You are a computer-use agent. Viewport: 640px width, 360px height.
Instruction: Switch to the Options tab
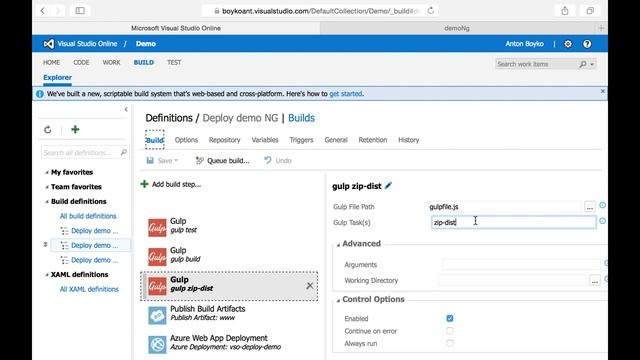[x=186, y=140]
